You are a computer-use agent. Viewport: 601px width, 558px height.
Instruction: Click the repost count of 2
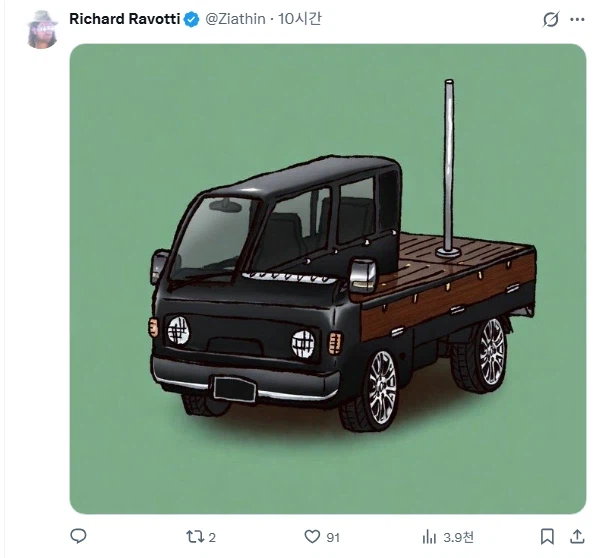click(212, 537)
